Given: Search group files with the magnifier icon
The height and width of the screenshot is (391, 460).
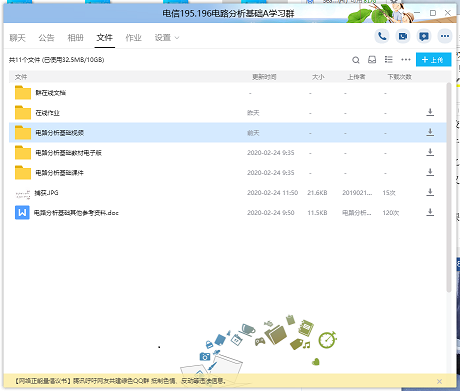Looking at the screenshot, I should click(356, 60).
